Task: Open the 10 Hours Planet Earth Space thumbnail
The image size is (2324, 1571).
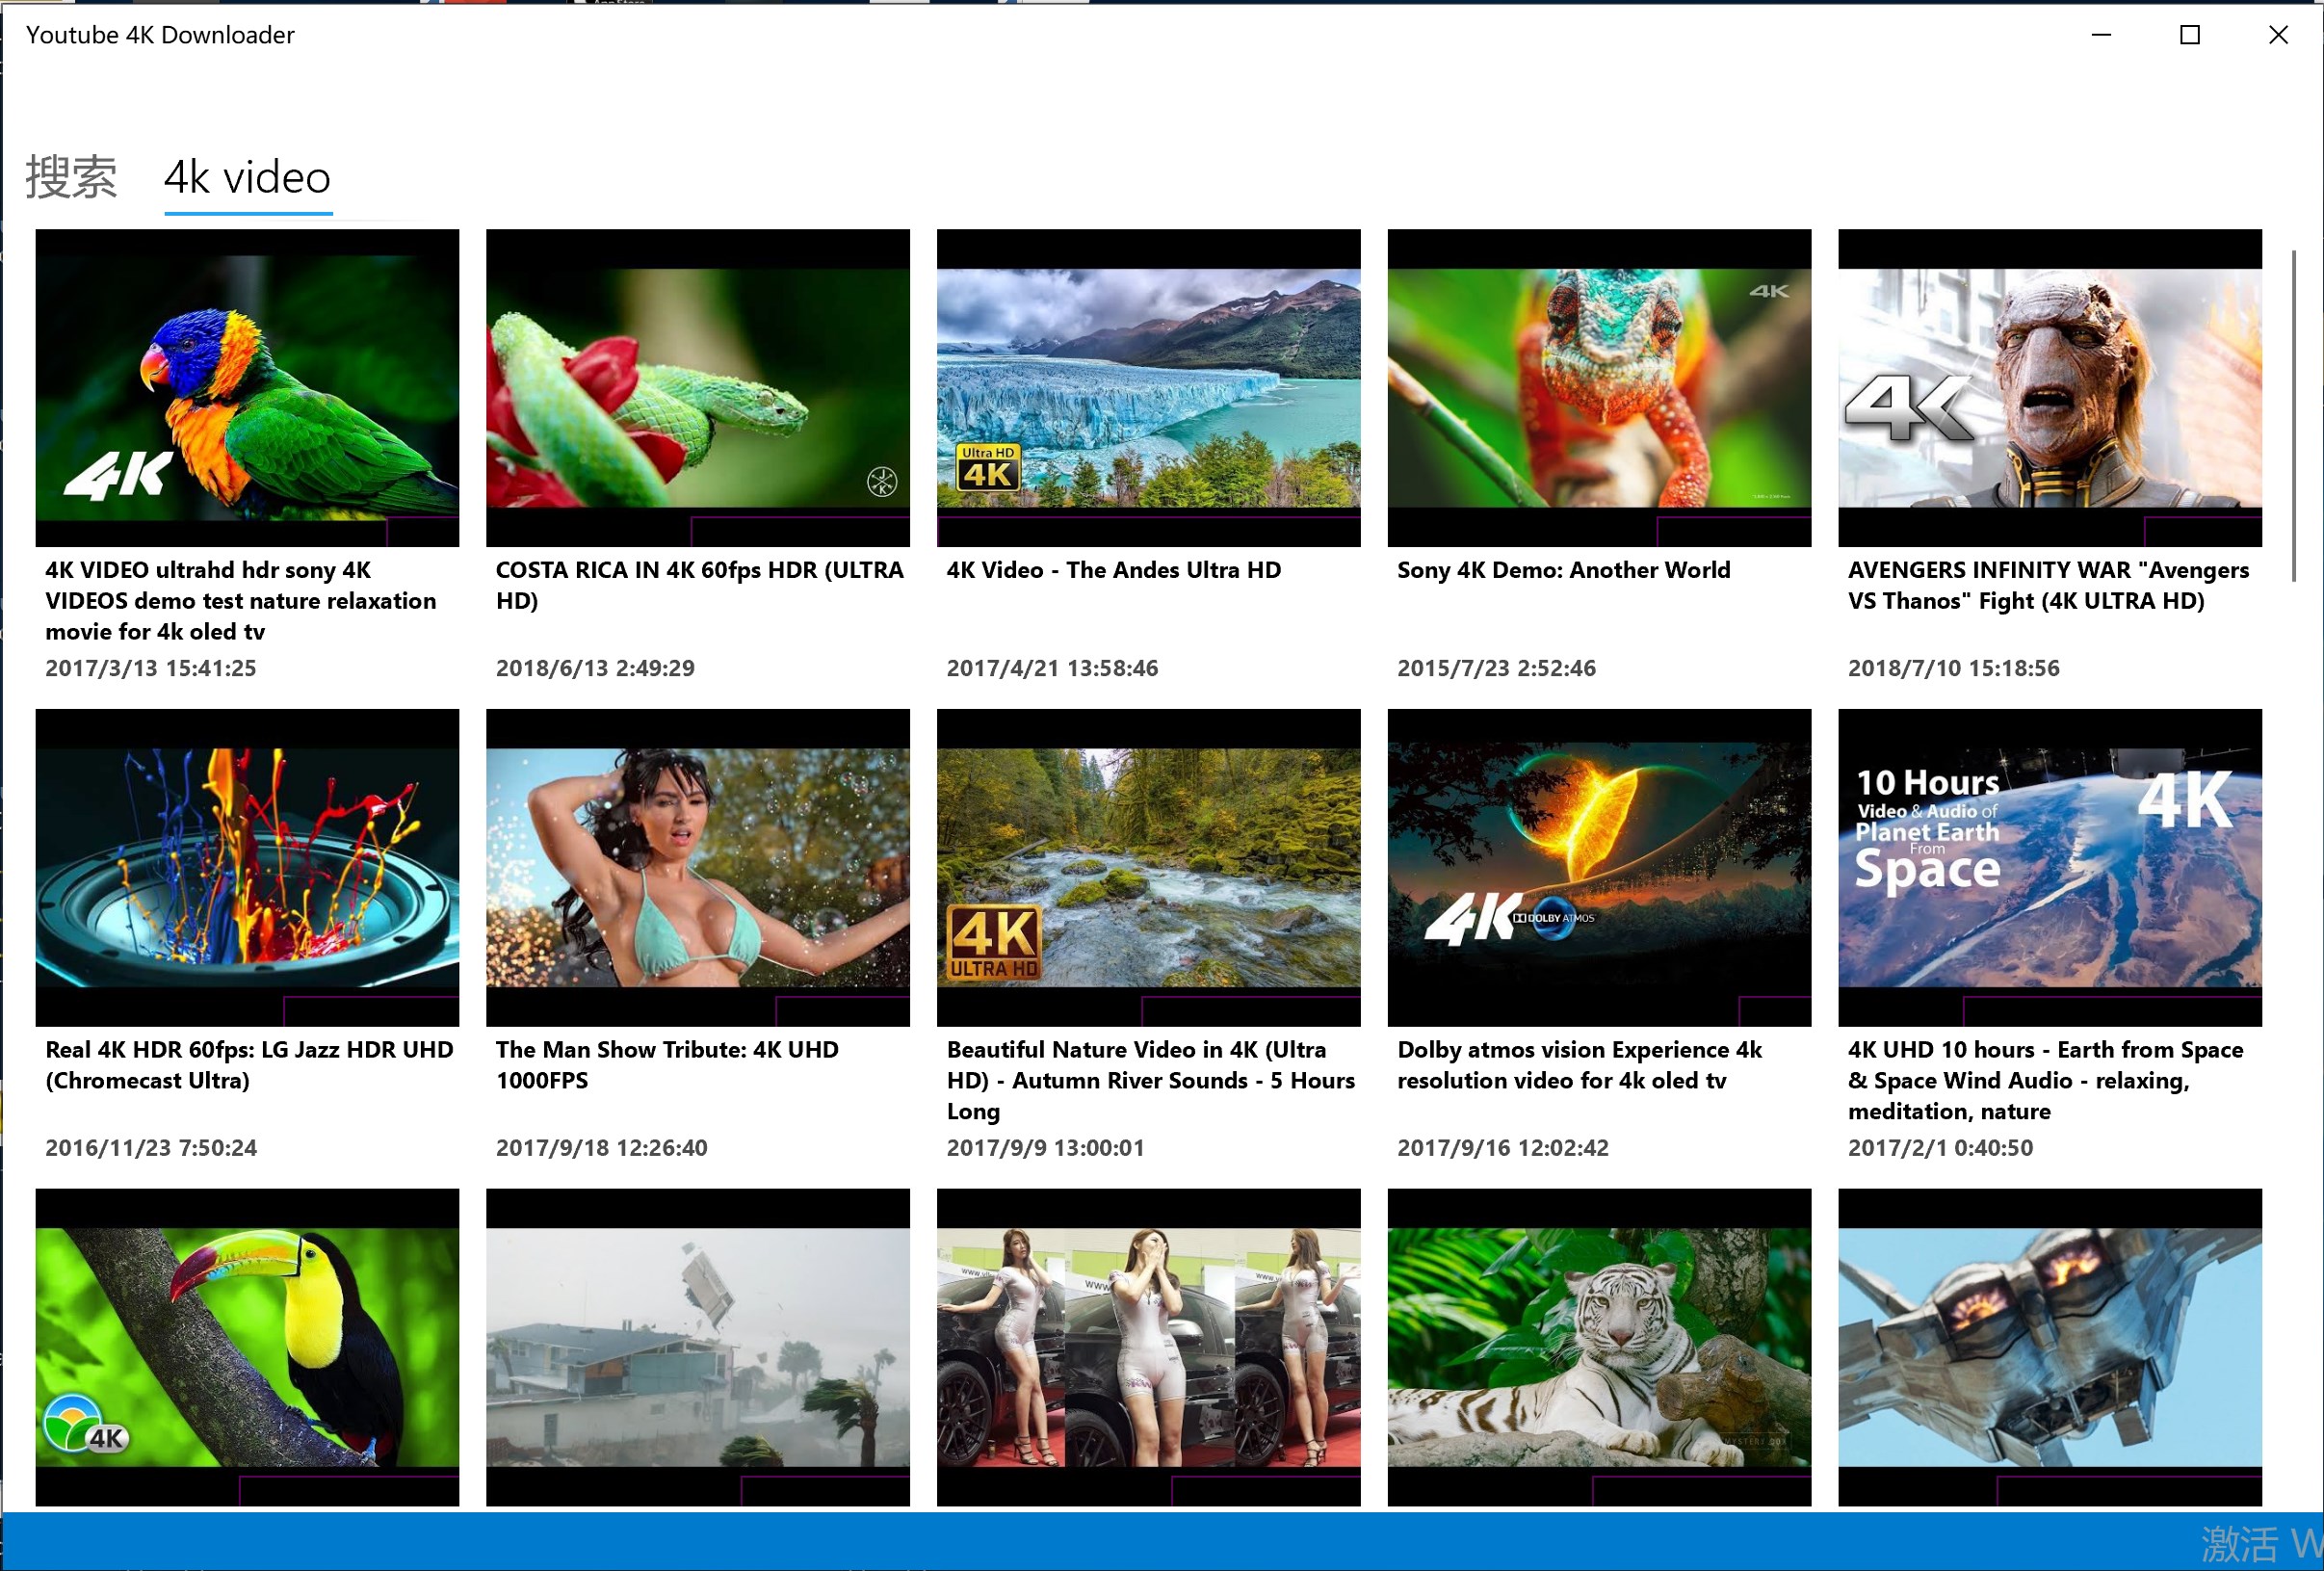Action: [x=2049, y=867]
